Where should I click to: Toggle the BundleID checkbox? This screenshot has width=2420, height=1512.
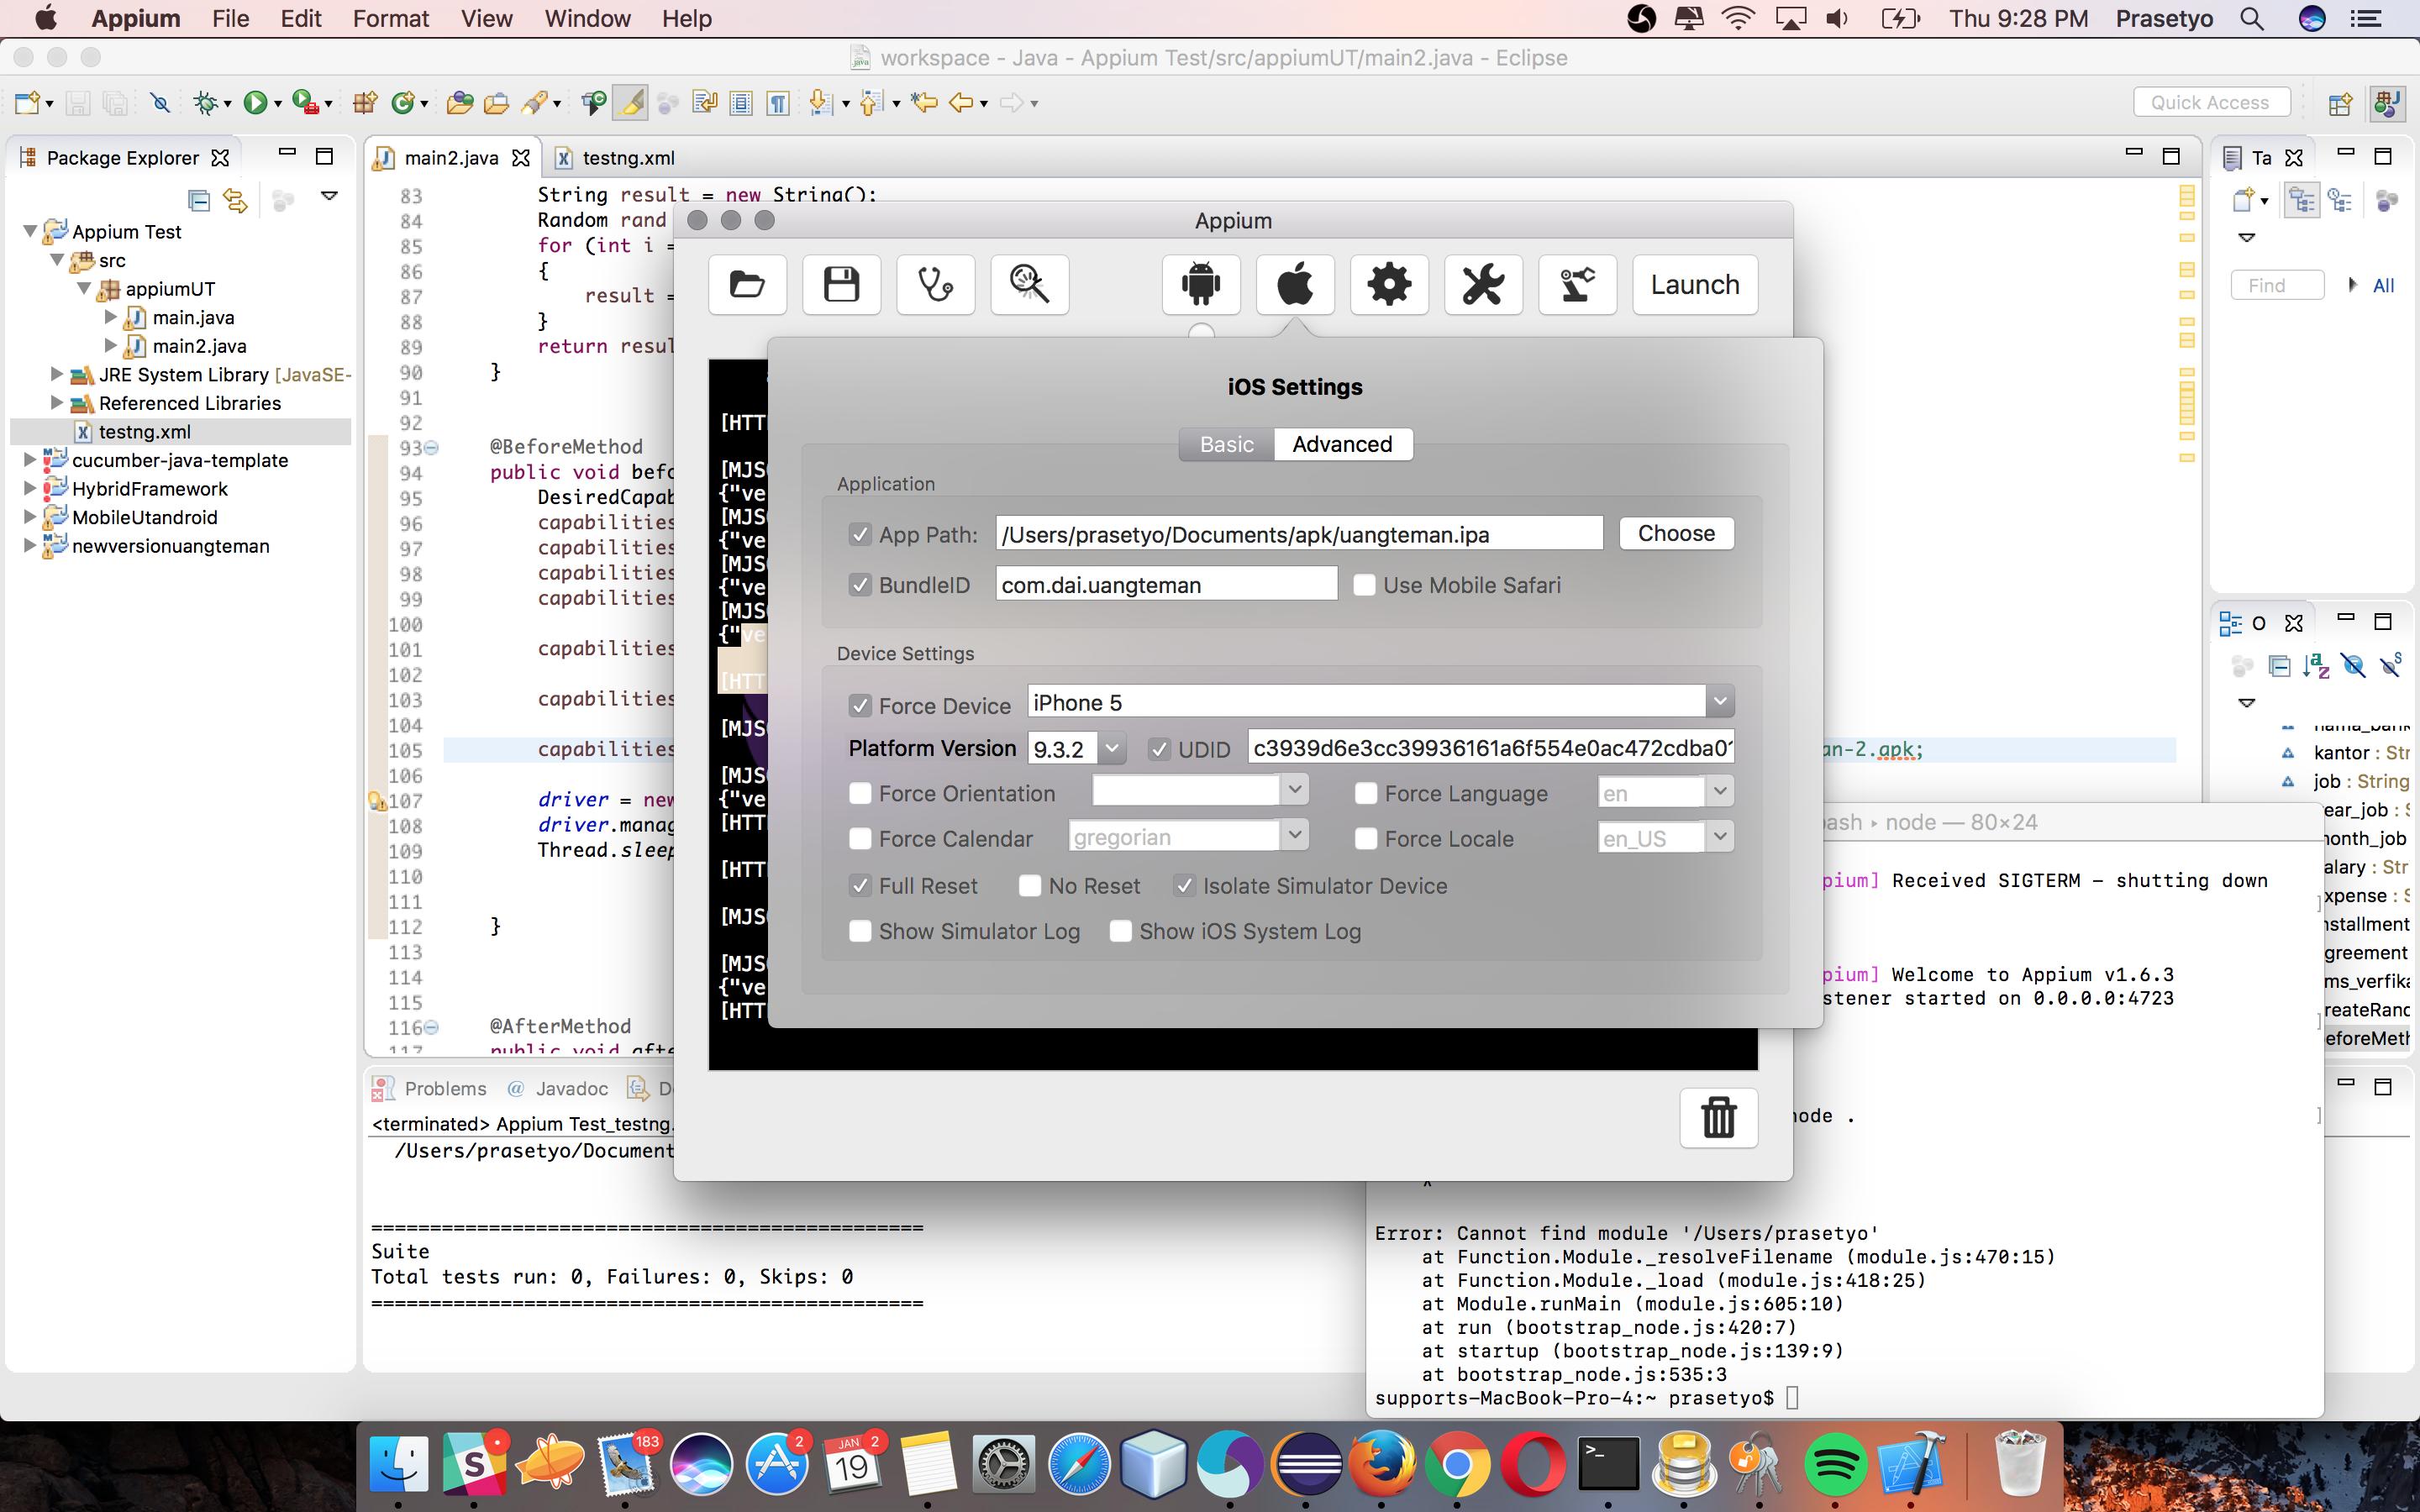(860, 585)
